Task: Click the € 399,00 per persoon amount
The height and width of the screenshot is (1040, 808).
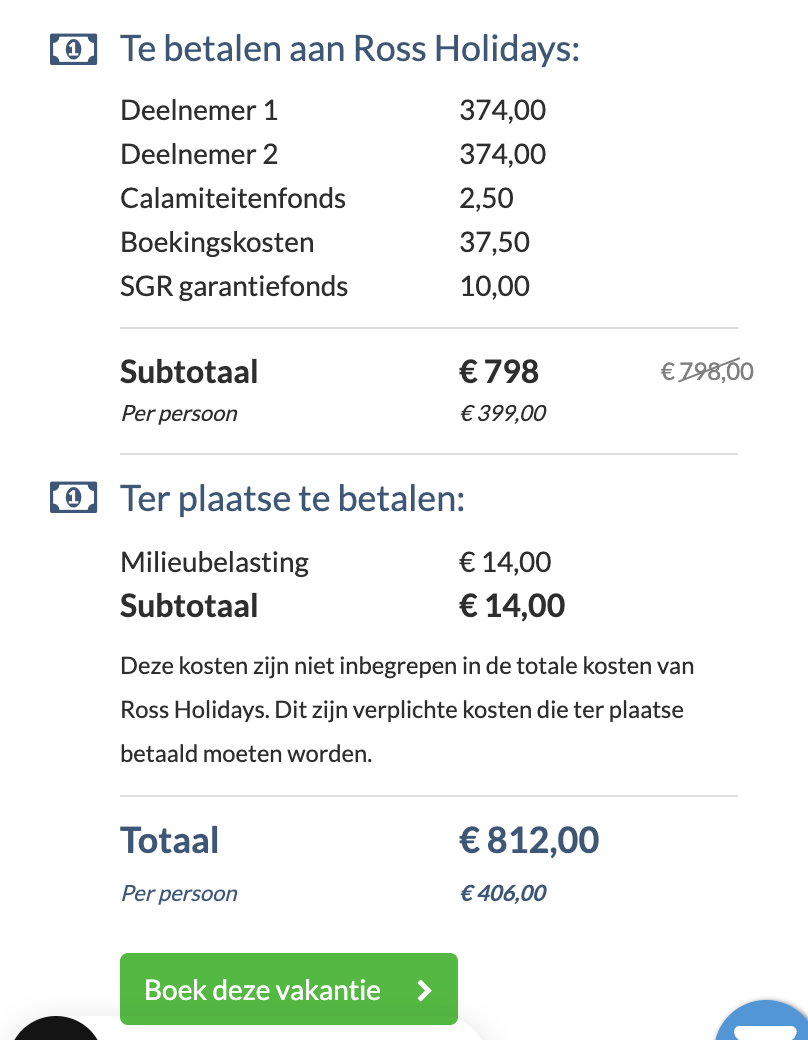Action: coord(503,413)
